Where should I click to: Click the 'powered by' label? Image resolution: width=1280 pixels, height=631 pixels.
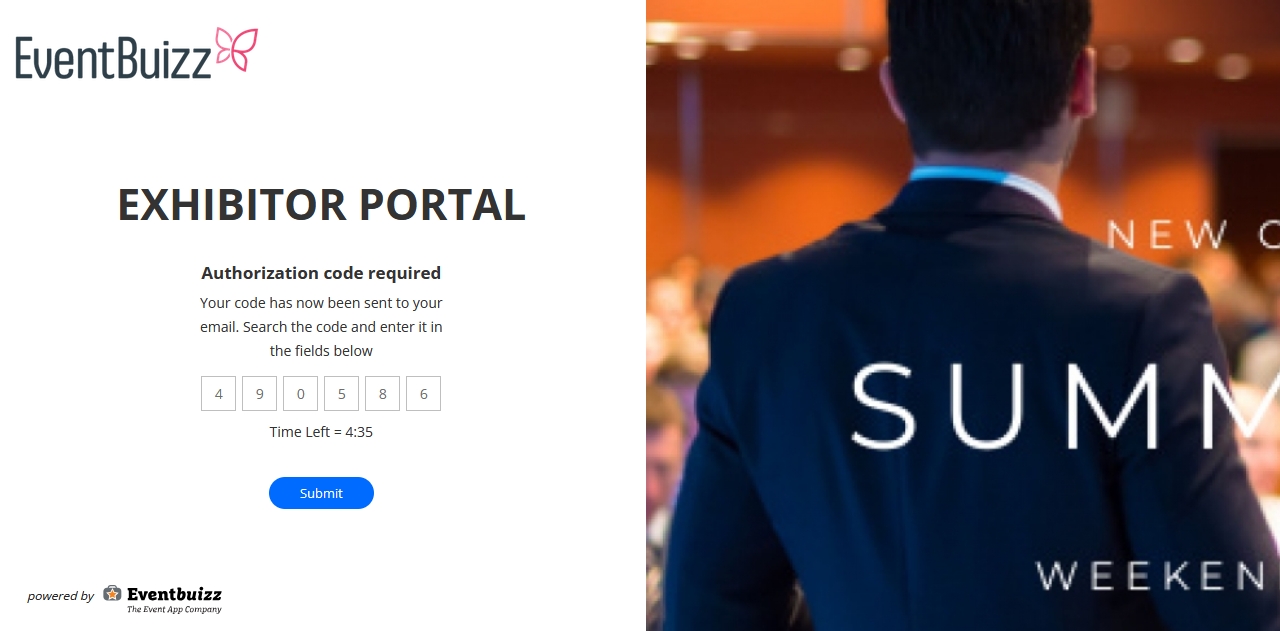[x=60, y=596]
